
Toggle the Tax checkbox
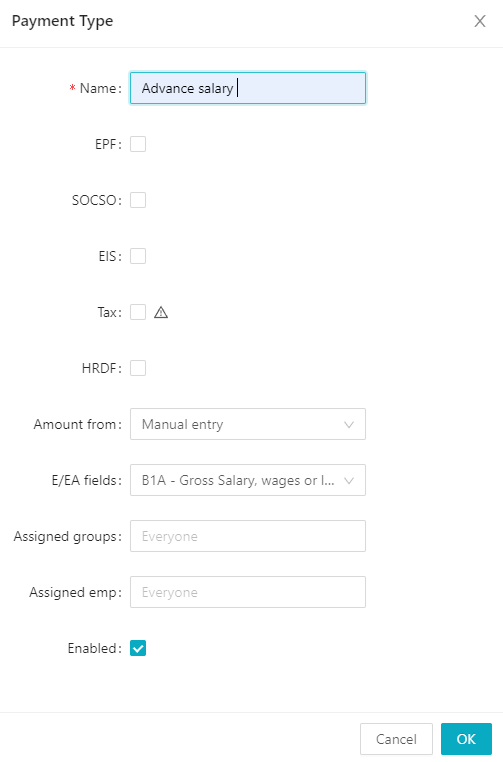point(138,312)
